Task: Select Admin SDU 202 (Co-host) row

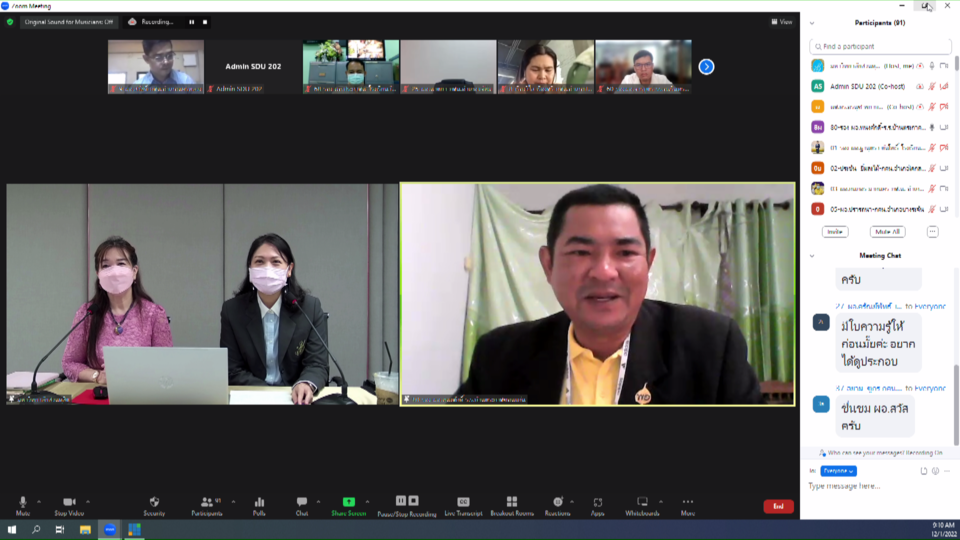Action: tap(880, 86)
